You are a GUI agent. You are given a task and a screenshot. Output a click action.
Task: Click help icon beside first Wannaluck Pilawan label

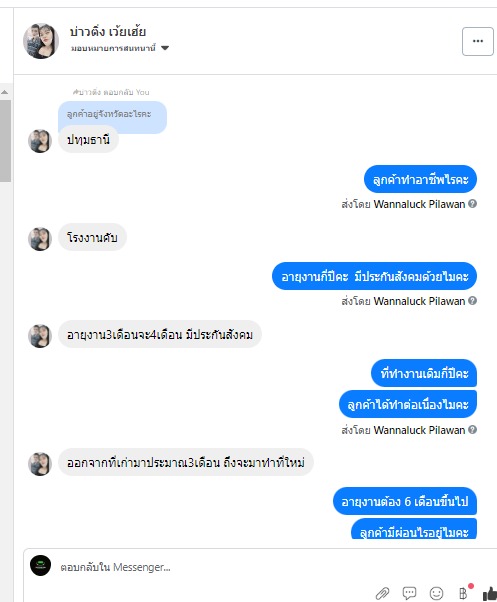tap(473, 203)
